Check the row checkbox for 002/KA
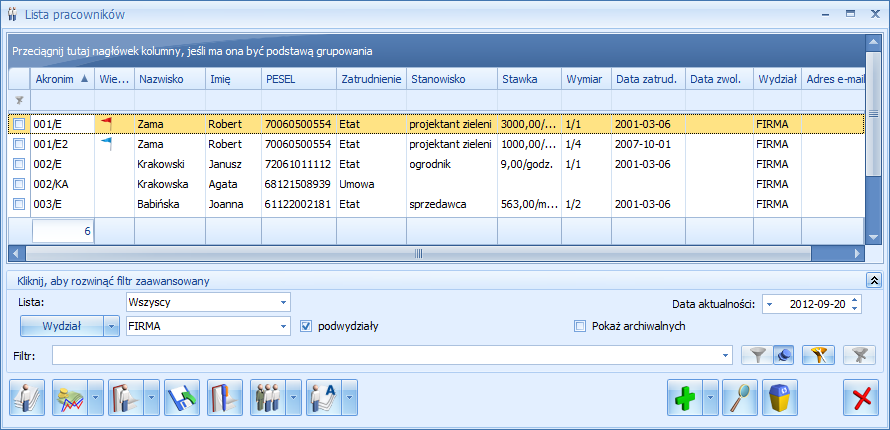The height and width of the screenshot is (430, 890). pos(19,184)
